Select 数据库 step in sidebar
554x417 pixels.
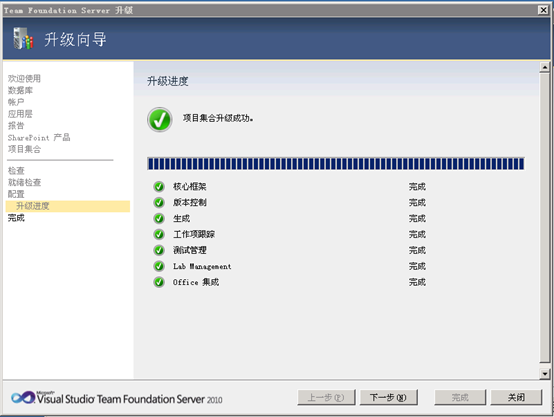tap(20, 90)
